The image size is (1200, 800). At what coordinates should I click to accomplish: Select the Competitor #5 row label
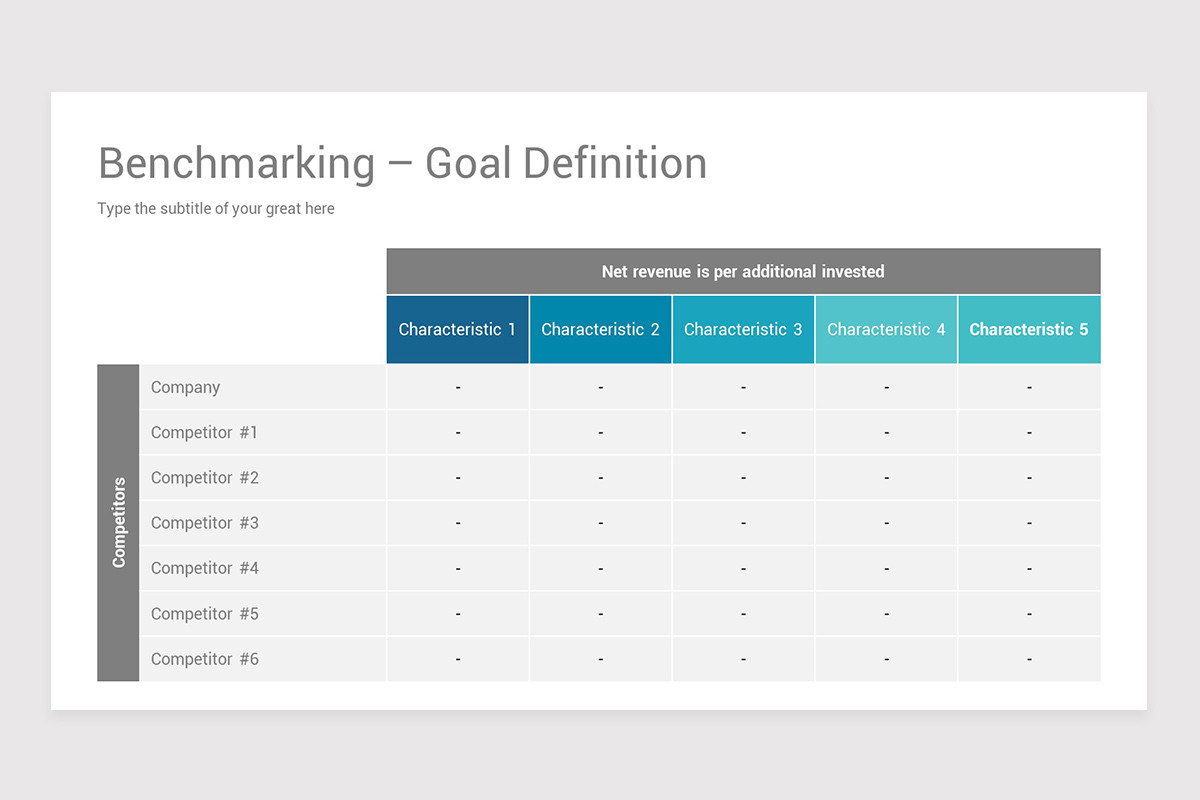(x=263, y=614)
